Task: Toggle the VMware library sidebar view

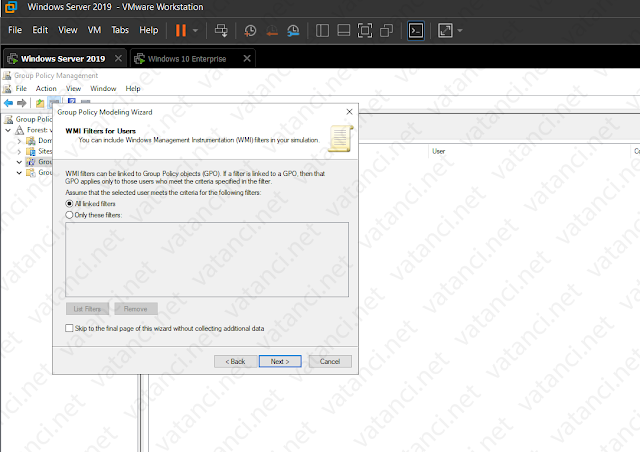Action: click(x=322, y=30)
